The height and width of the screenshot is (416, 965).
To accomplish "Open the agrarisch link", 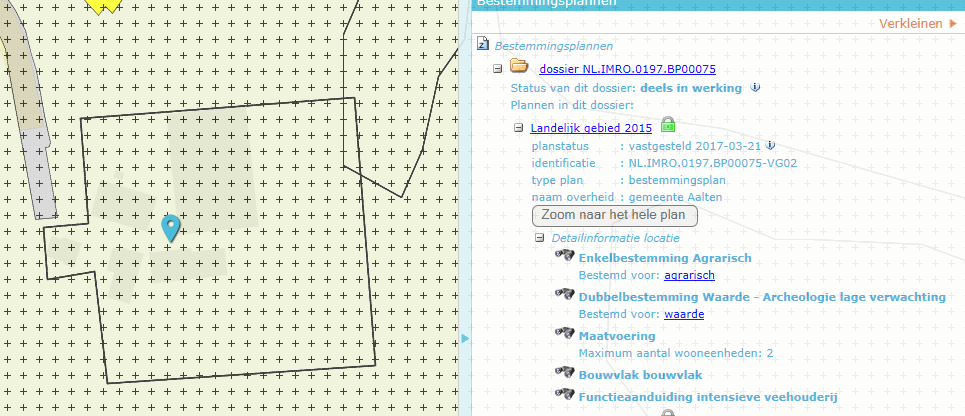I will (x=689, y=275).
